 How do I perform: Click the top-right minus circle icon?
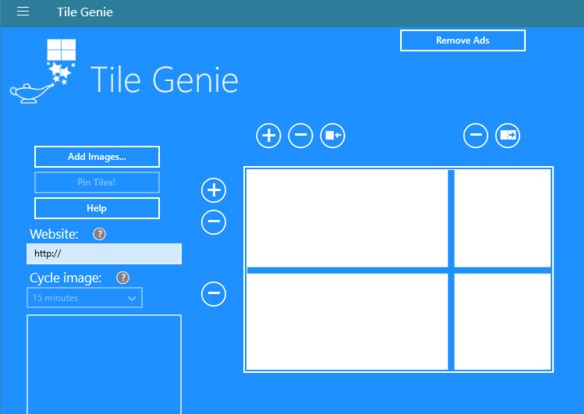(476, 136)
